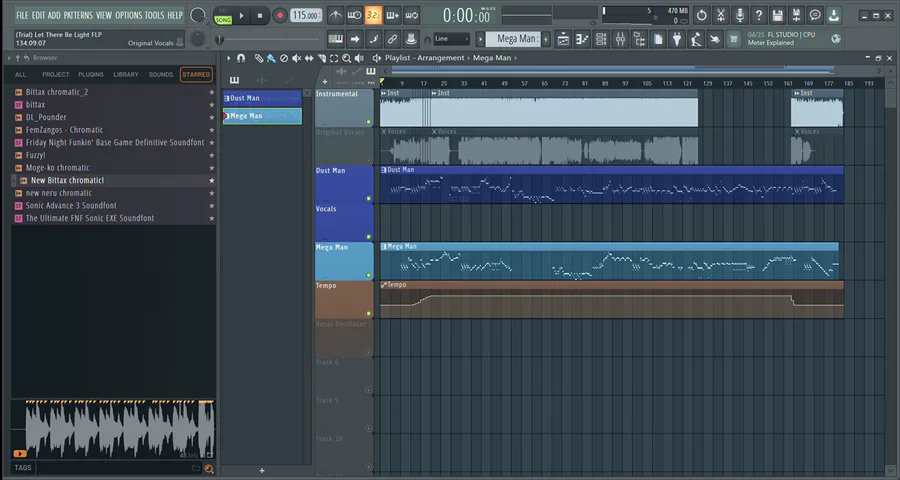
Task: Click the plus button beside Mega Man pattern
Action: point(546,39)
